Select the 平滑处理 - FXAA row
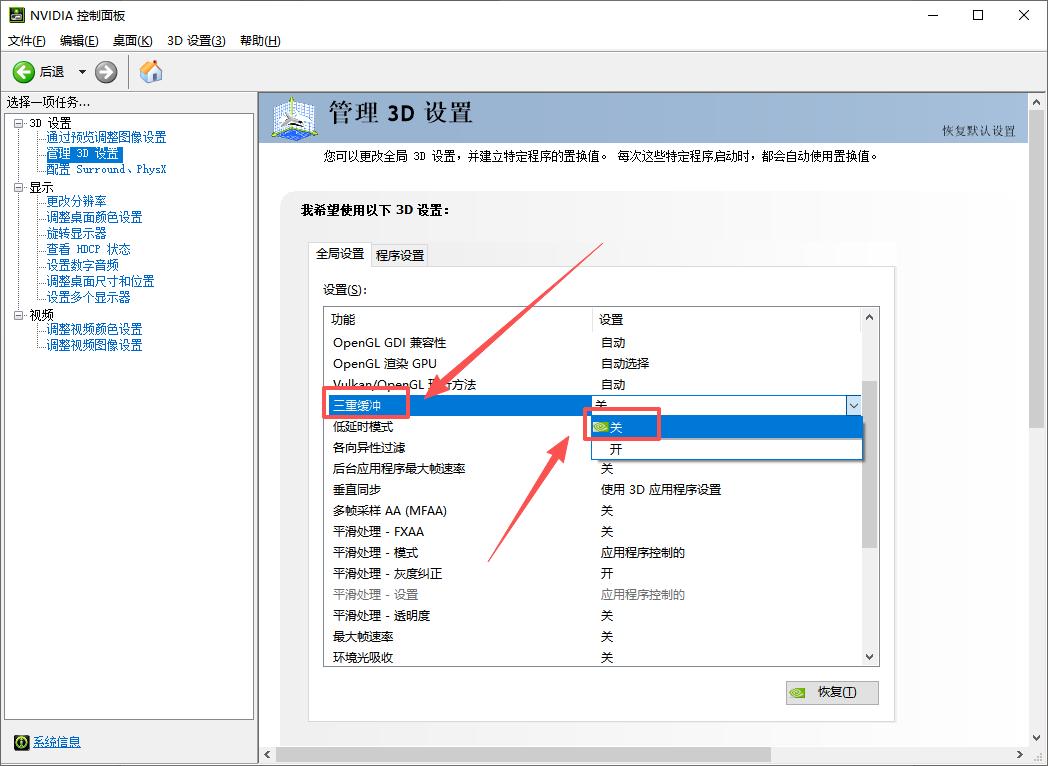The width and height of the screenshot is (1048, 766). coord(593,531)
